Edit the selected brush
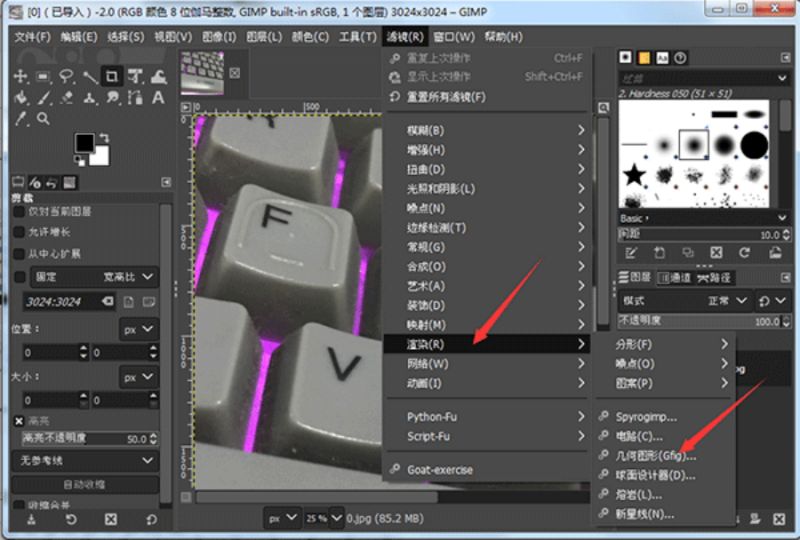This screenshot has width=800, height=540. [x=631, y=253]
